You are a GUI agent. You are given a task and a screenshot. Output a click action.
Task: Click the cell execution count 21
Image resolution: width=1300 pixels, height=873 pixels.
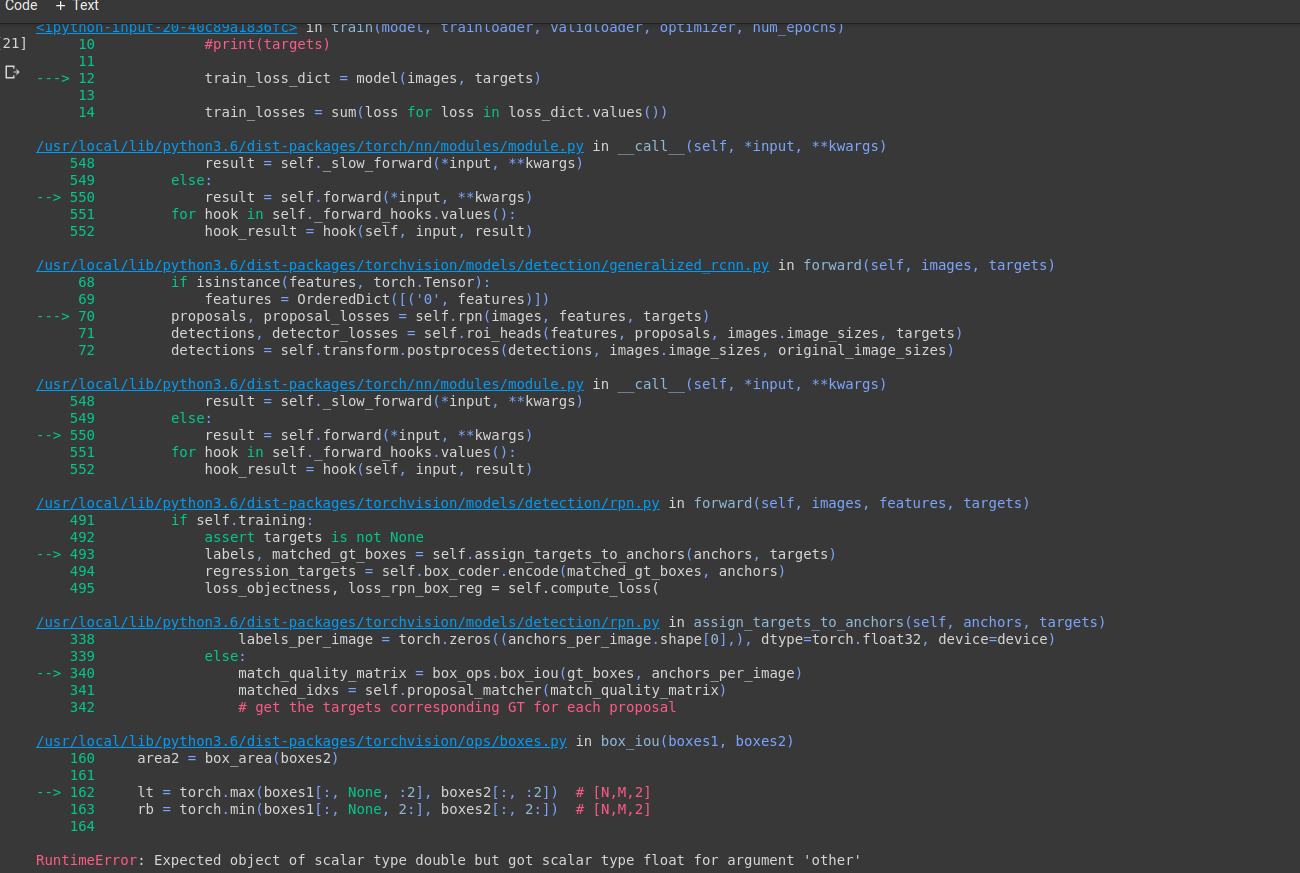14,43
